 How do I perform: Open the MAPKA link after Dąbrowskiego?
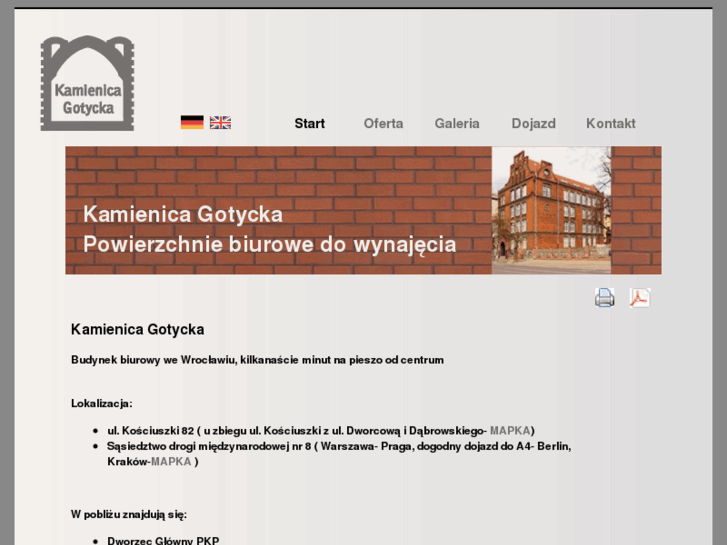tap(510, 430)
